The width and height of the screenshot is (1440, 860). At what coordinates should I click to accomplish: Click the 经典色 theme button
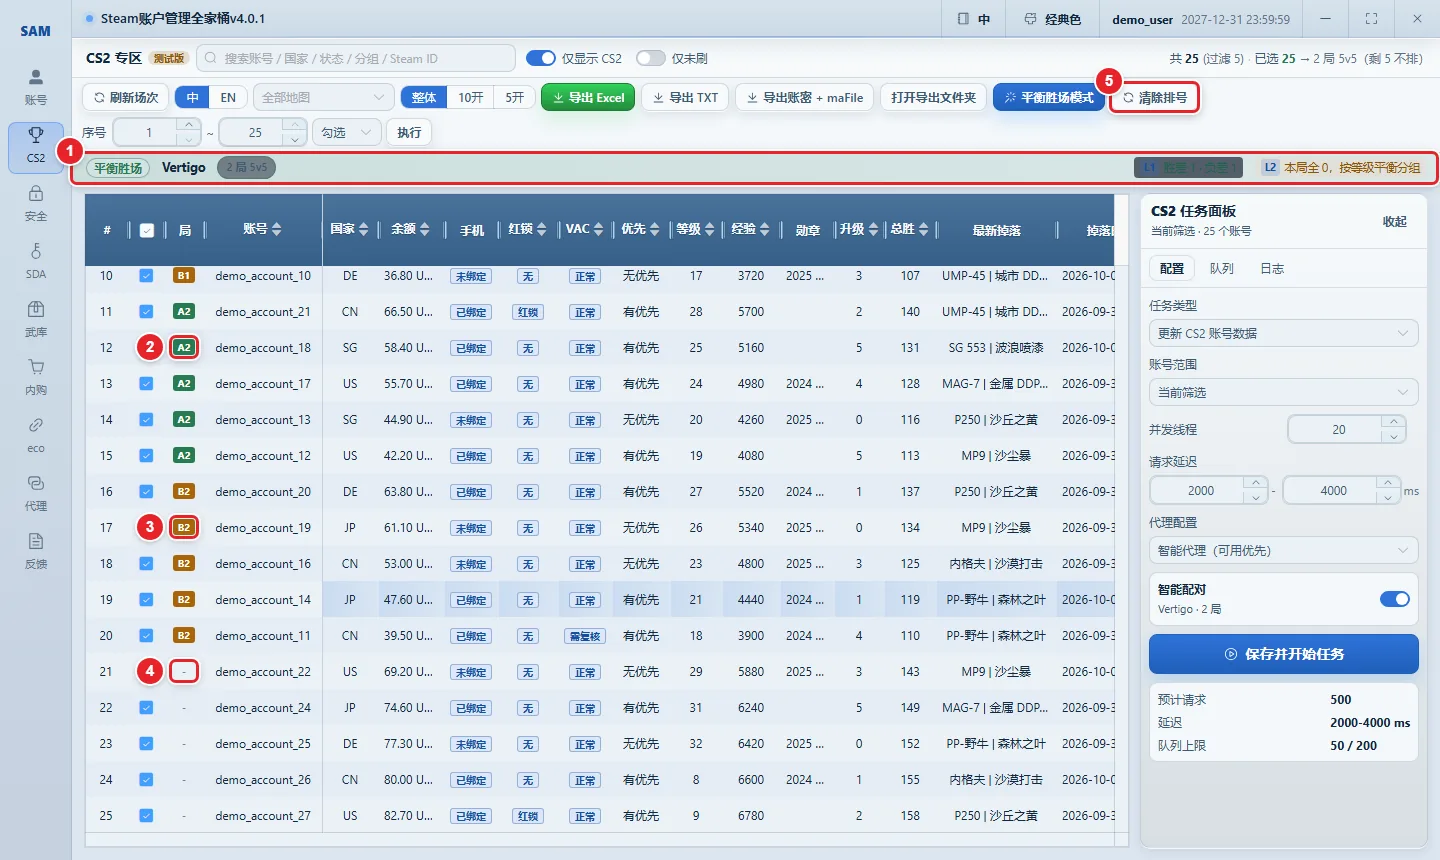[x=1052, y=19]
